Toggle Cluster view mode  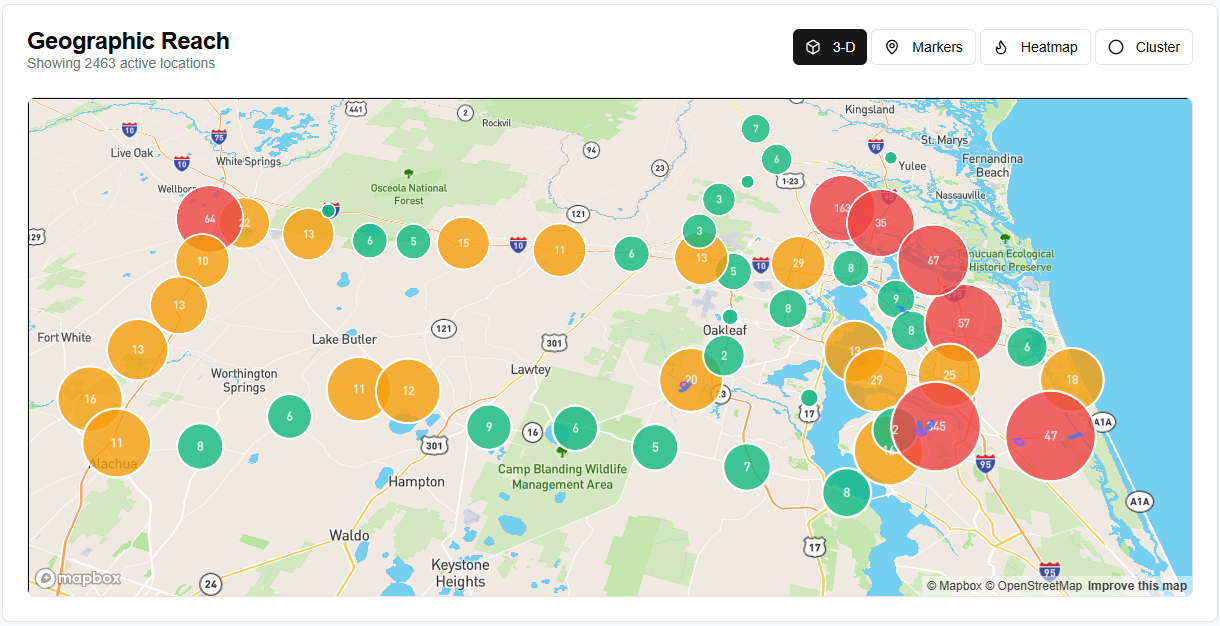[1143, 47]
